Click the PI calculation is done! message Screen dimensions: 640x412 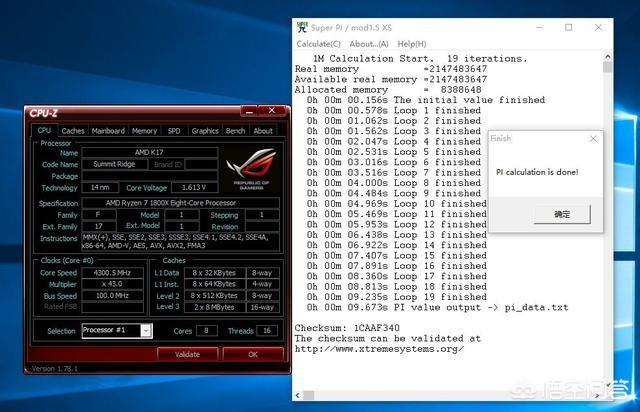537,172
